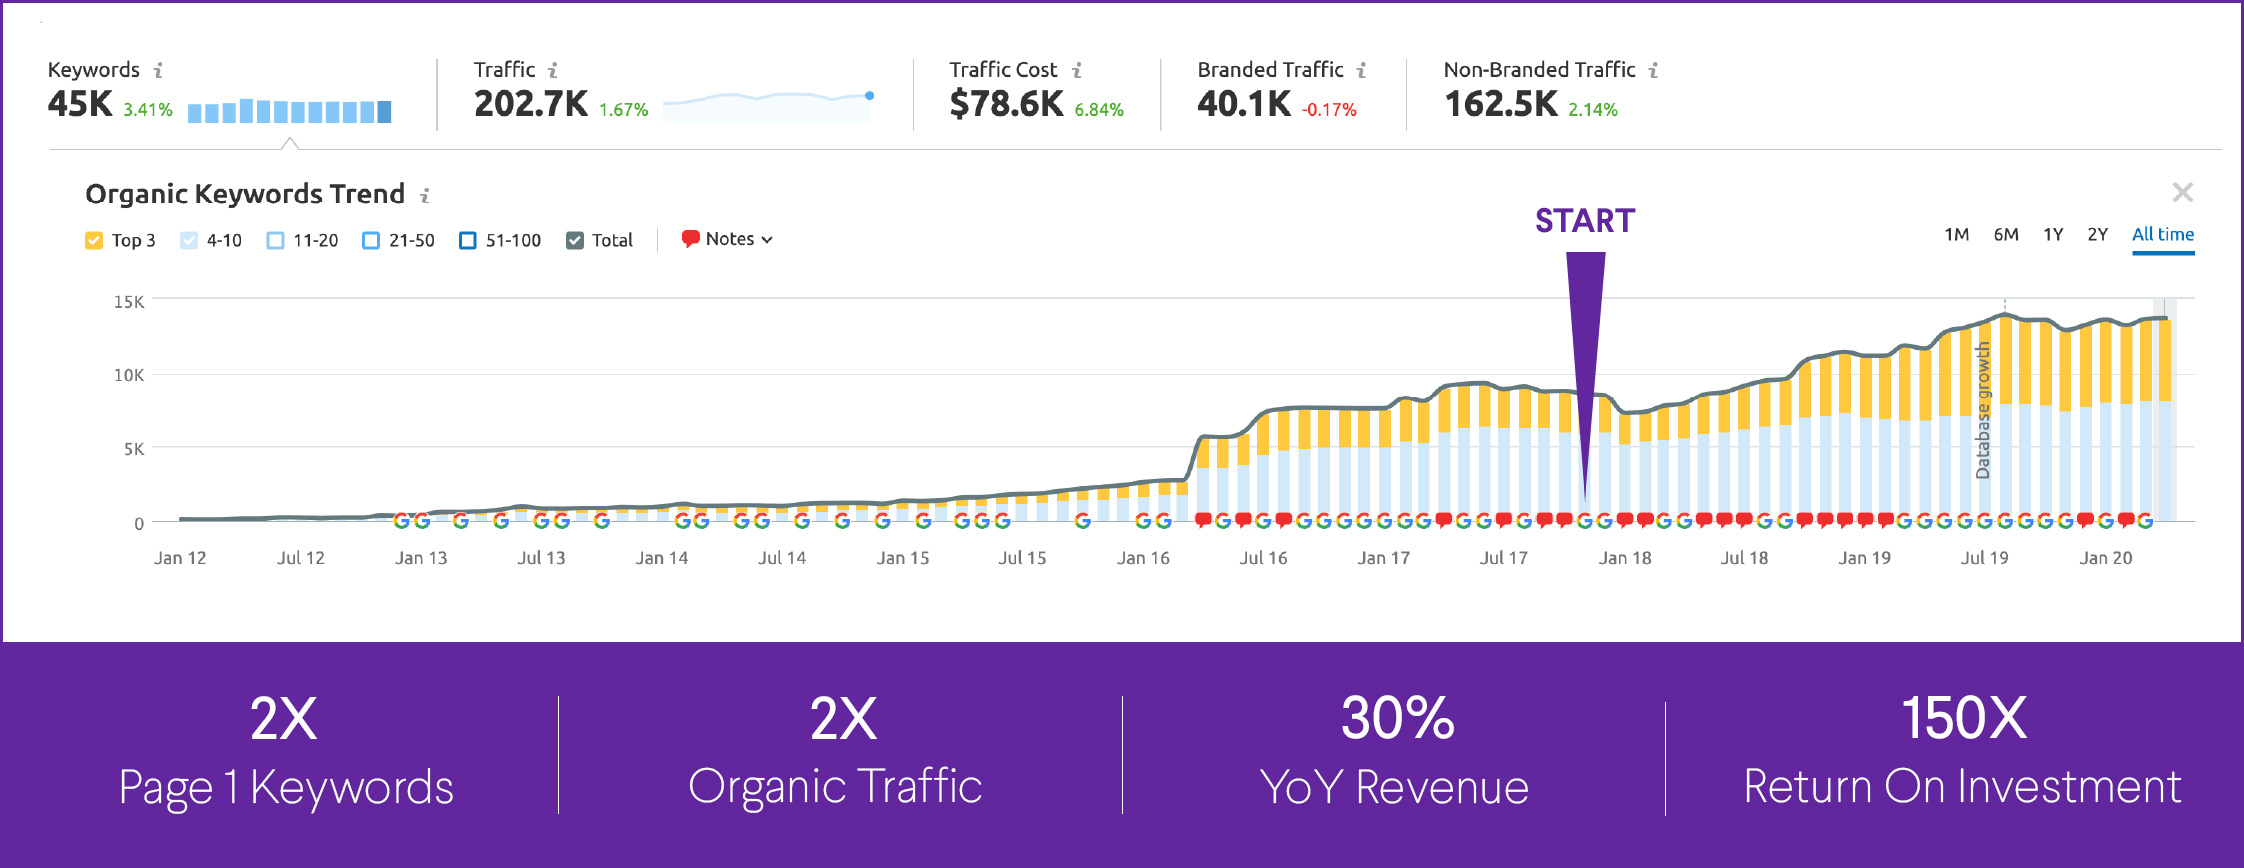The height and width of the screenshot is (868, 2244).
Task: Click the Traffic Cost $78.6K value
Action: tap(1006, 104)
